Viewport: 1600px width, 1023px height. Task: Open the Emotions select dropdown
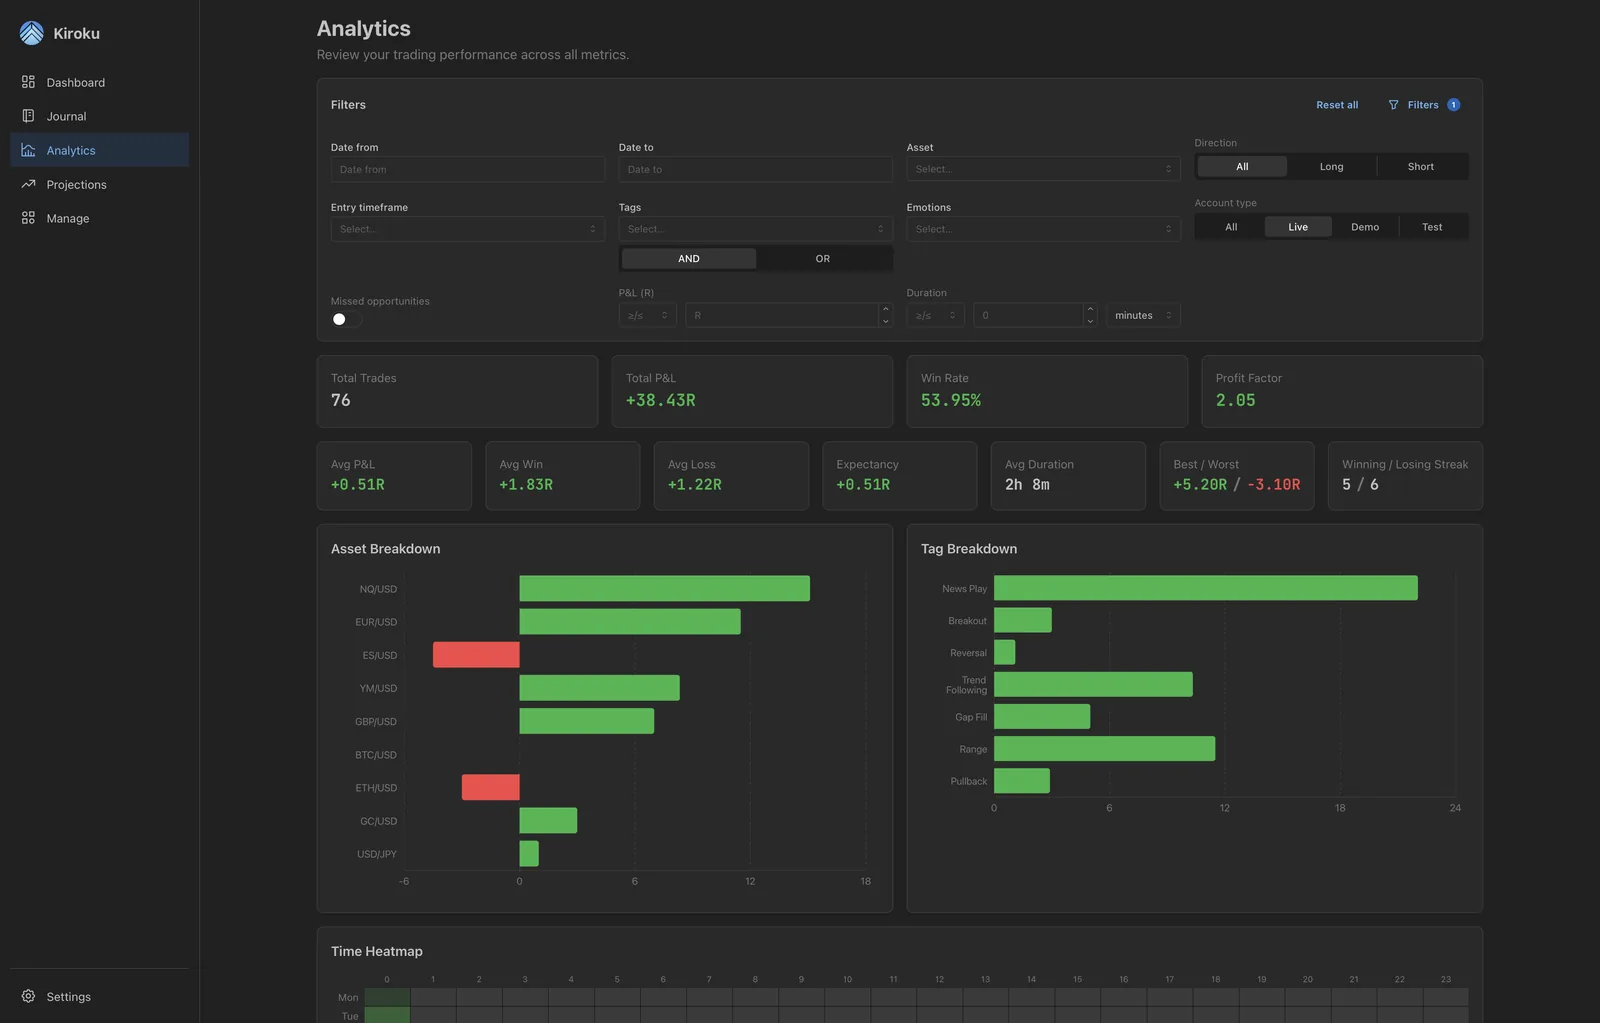1043,229
